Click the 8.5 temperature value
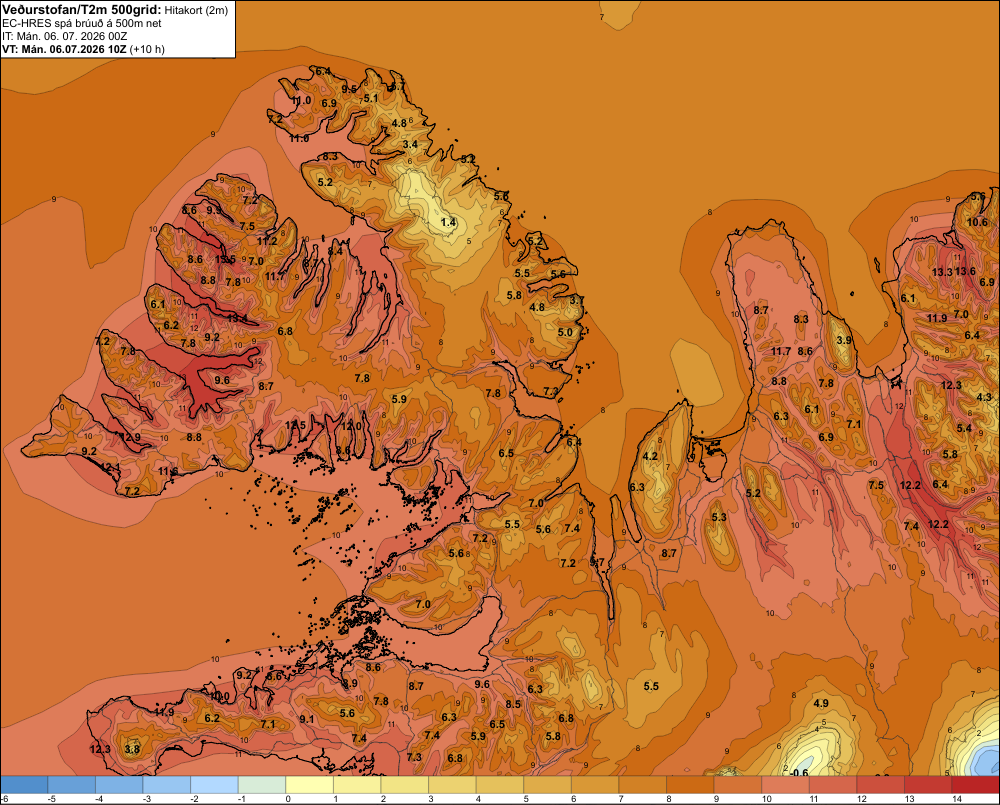The height and width of the screenshot is (805, 1000). (513, 704)
